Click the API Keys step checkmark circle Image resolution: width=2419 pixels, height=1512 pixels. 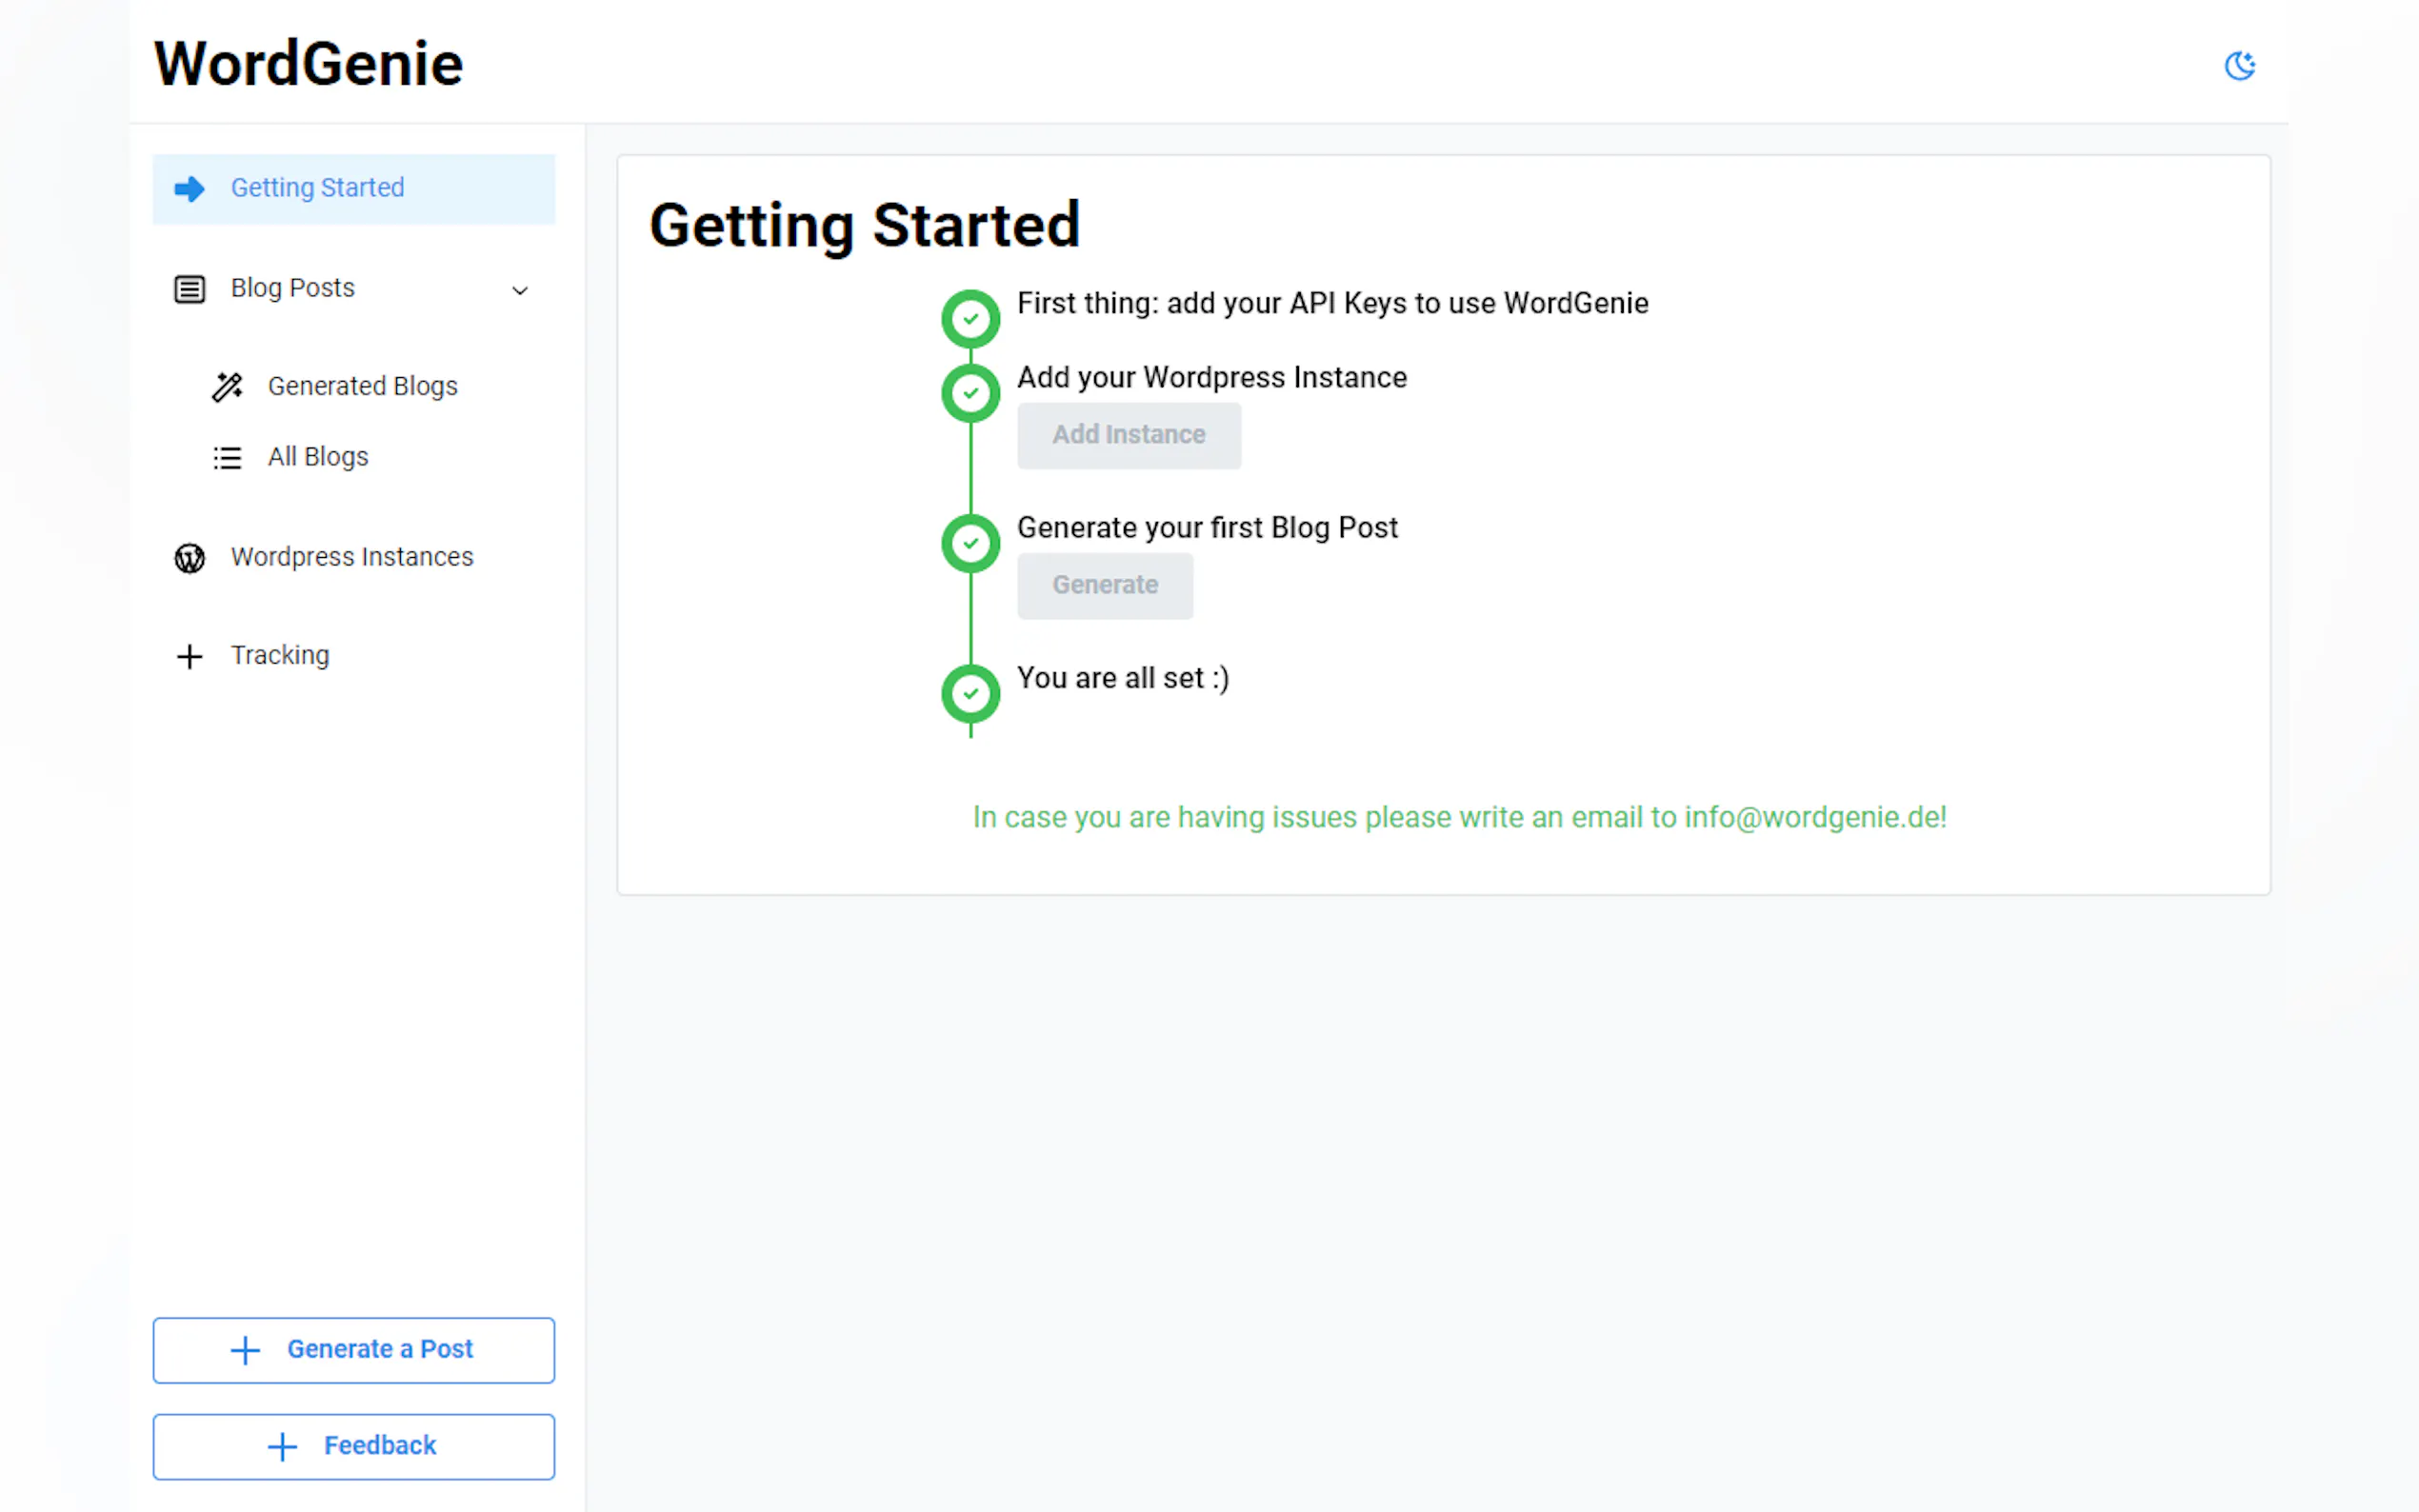point(970,319)
